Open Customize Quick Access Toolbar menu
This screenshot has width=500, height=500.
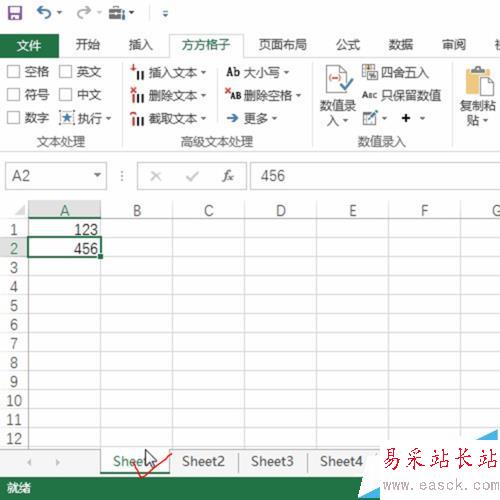point(165,13)
